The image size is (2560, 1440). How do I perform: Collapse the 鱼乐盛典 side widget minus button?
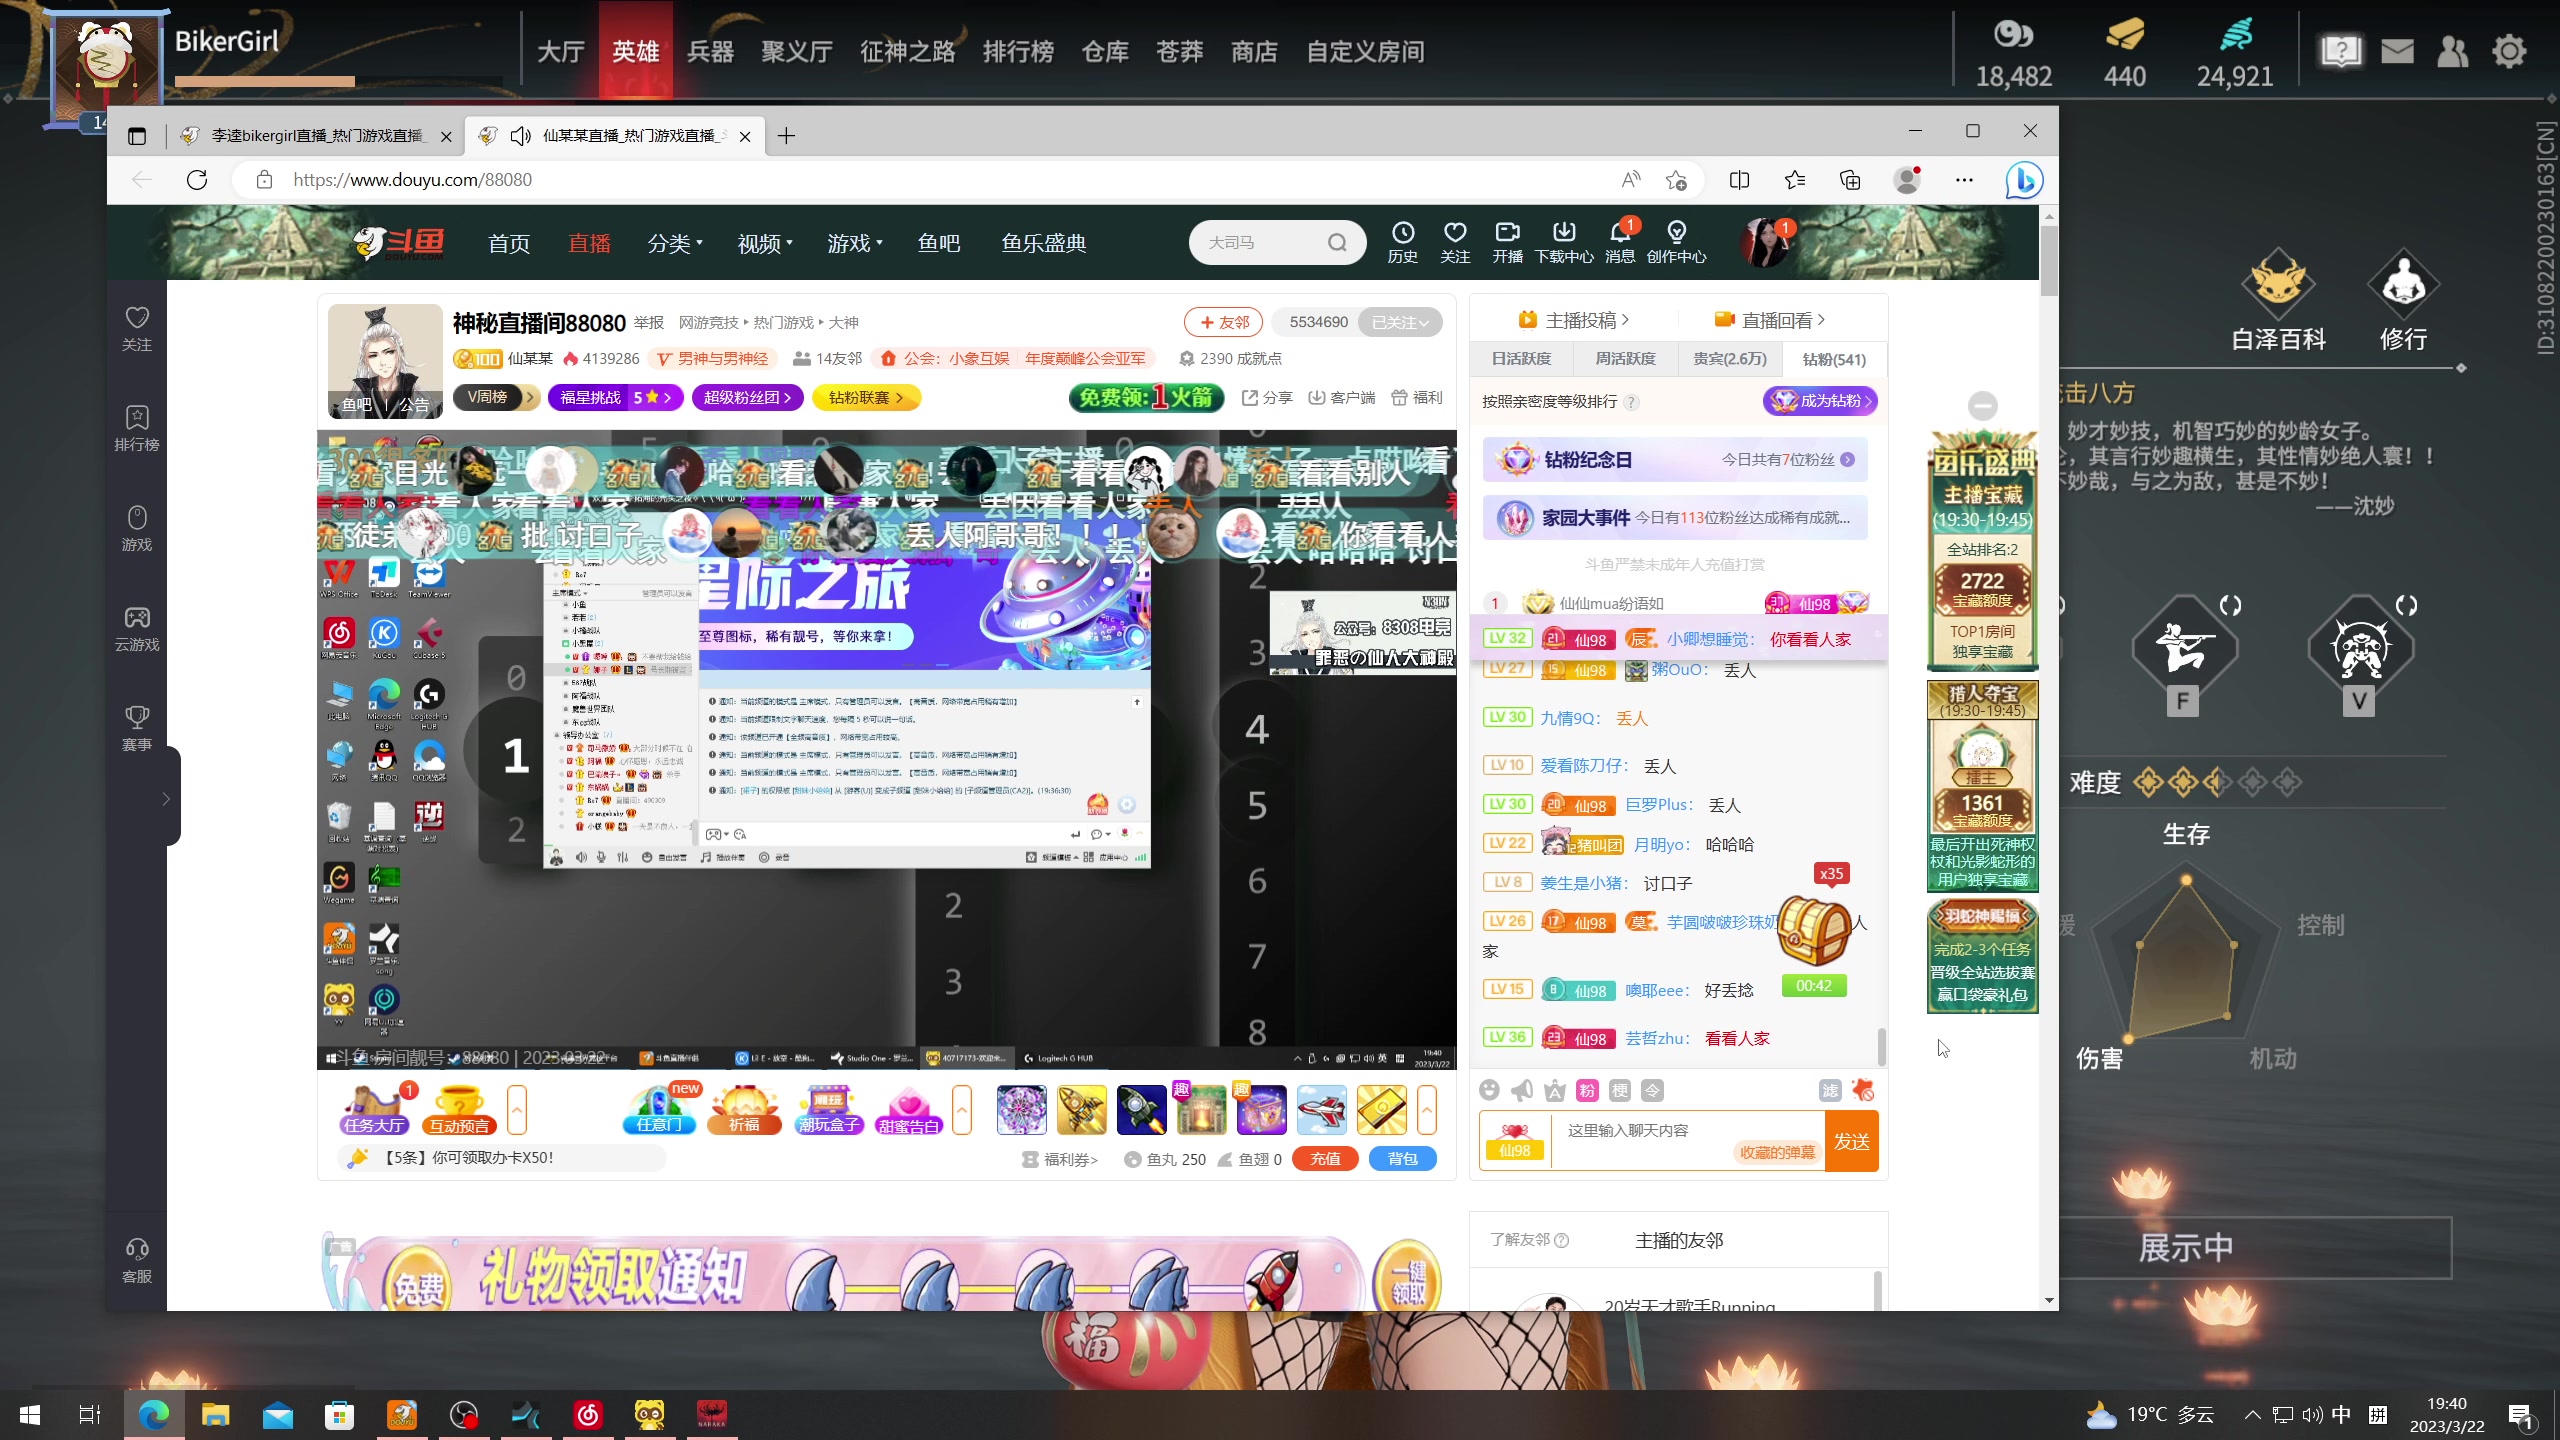tap(1982, 405)
